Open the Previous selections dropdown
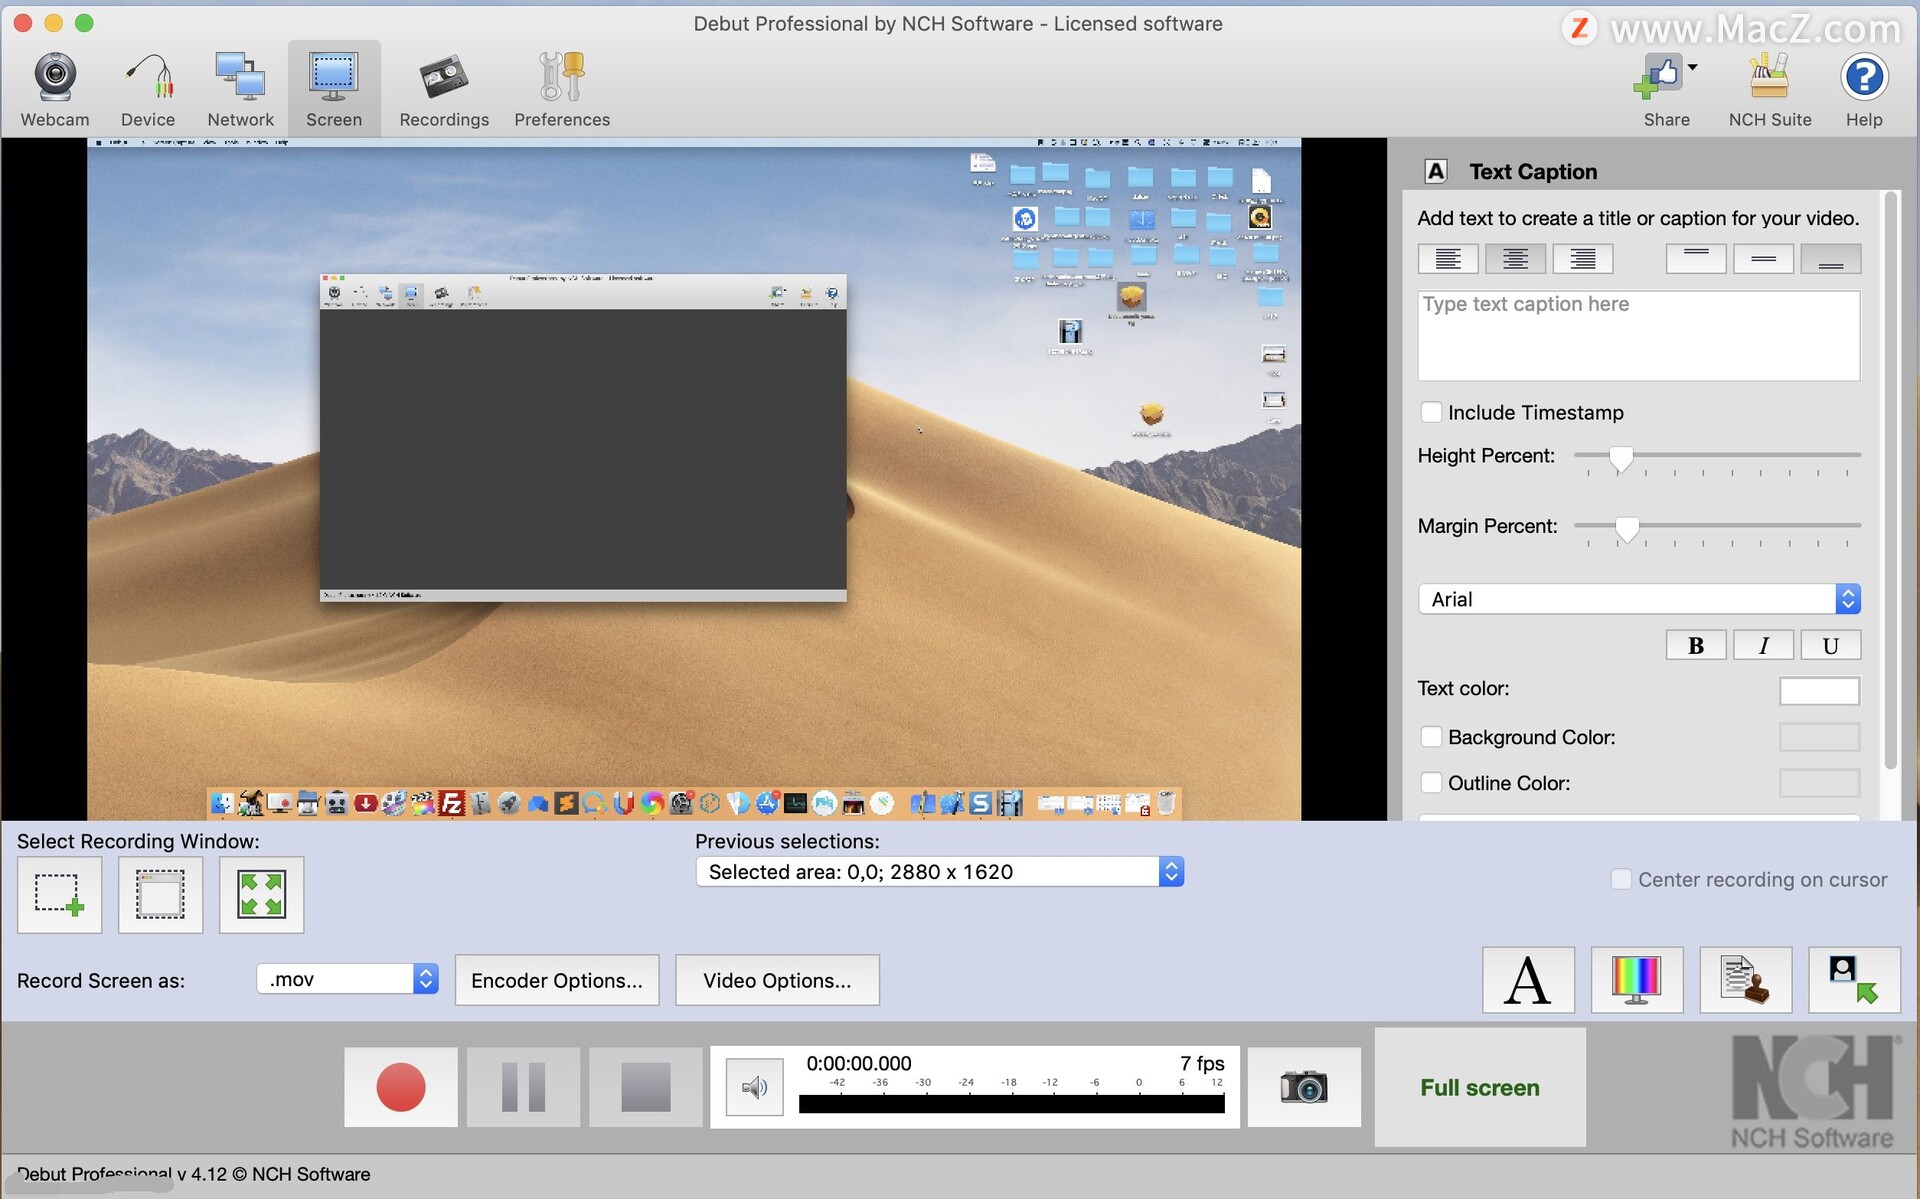1920x1199 pixels. [939, 872]
